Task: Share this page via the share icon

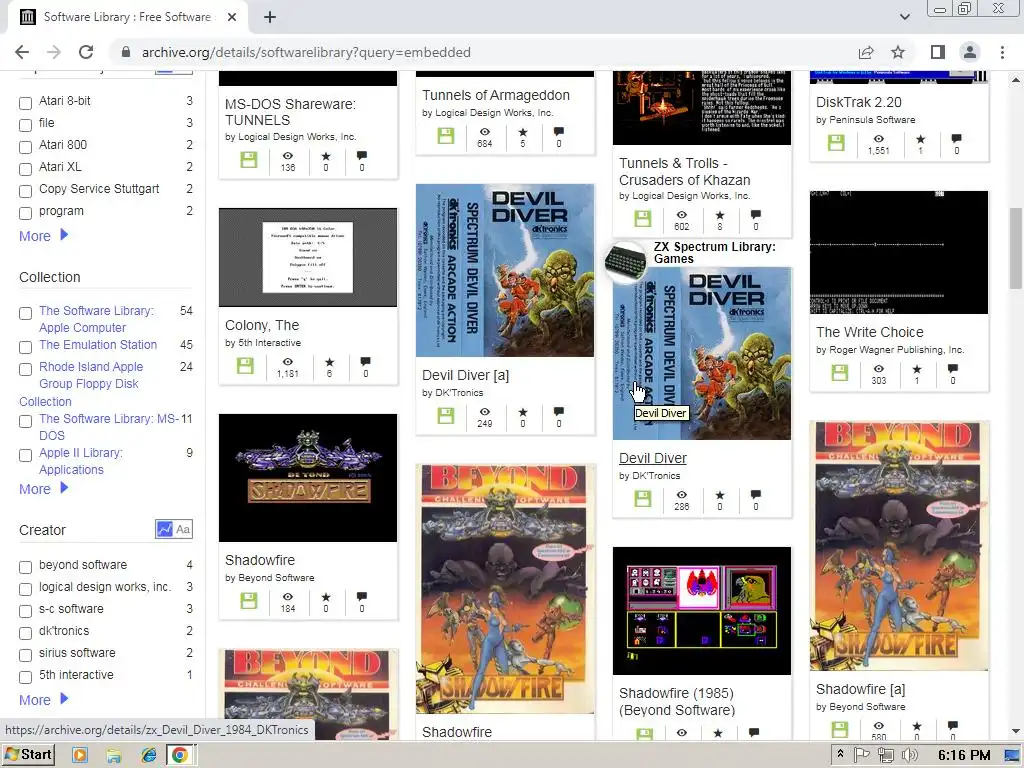Action: [866, 52]
